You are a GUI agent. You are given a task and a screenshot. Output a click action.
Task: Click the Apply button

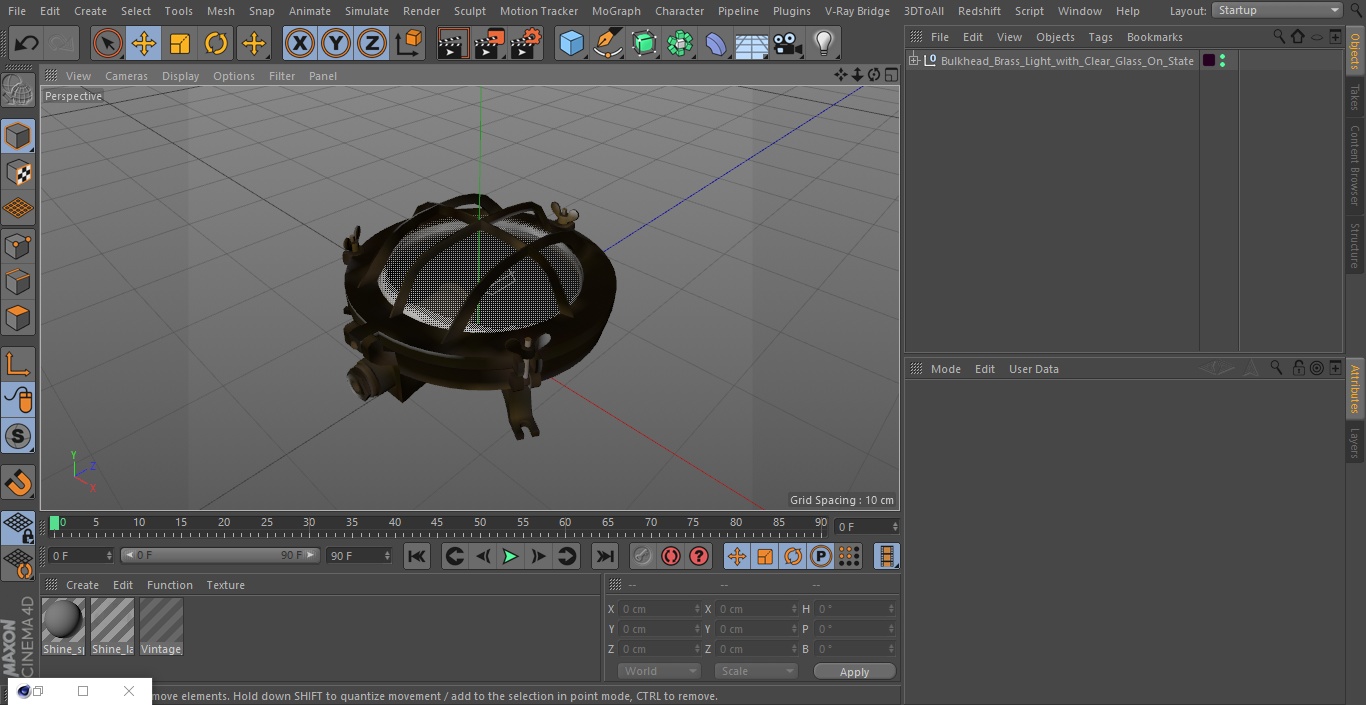(x=854, y=672)
